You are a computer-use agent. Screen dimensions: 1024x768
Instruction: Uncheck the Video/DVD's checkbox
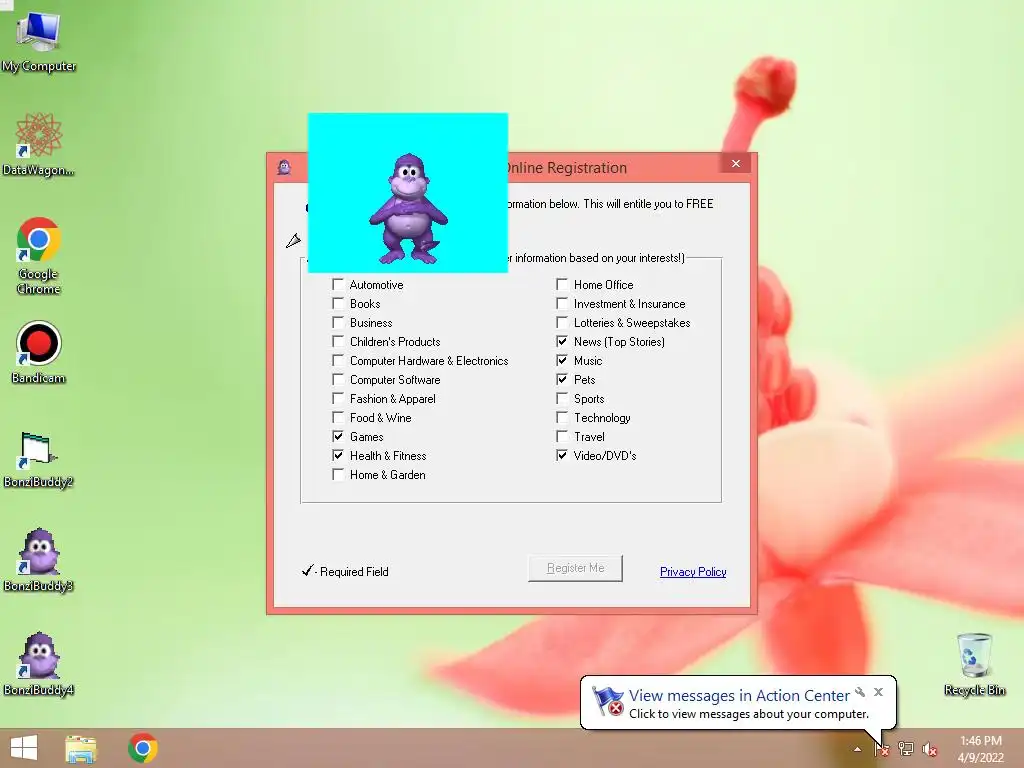click(x=562, y=455)
